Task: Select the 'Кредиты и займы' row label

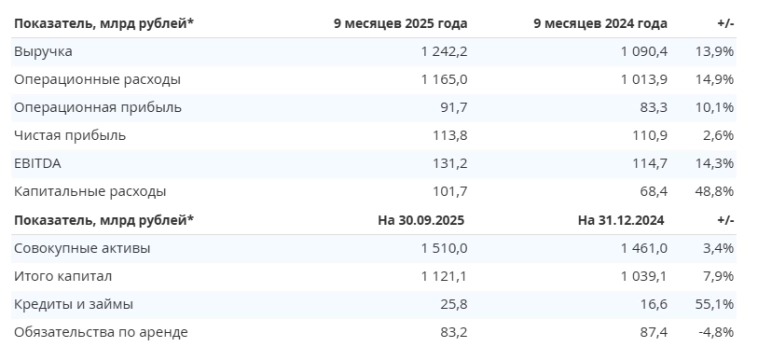Action: pos(73,304)
